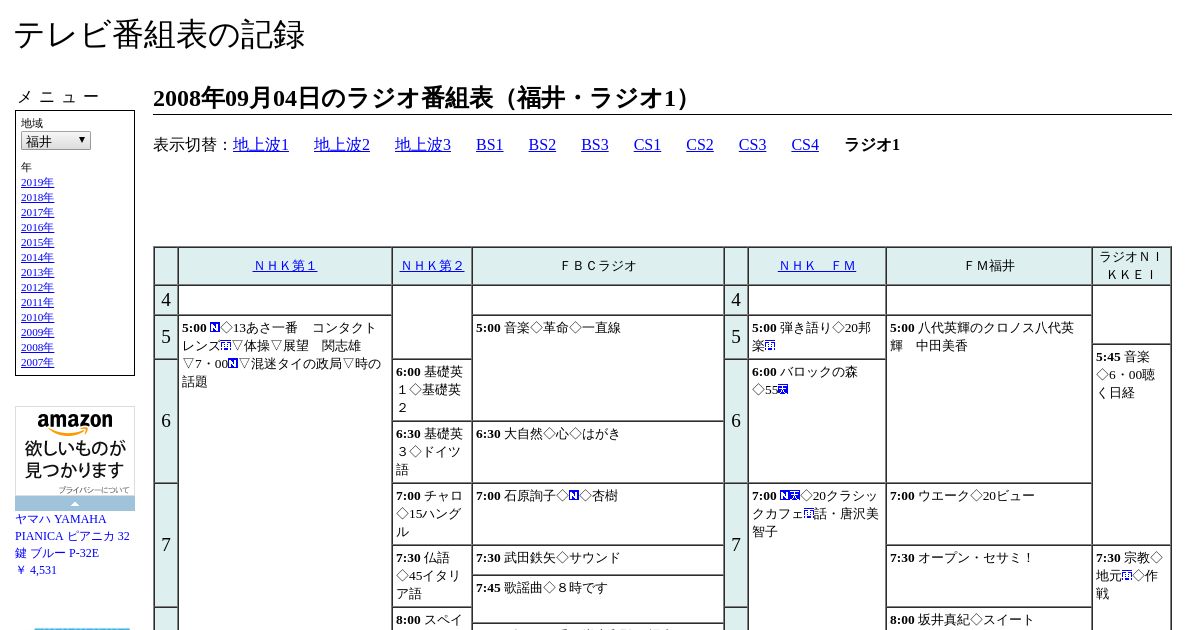
Task: Open the 福井 region dropdown
Action: (56, 141)
